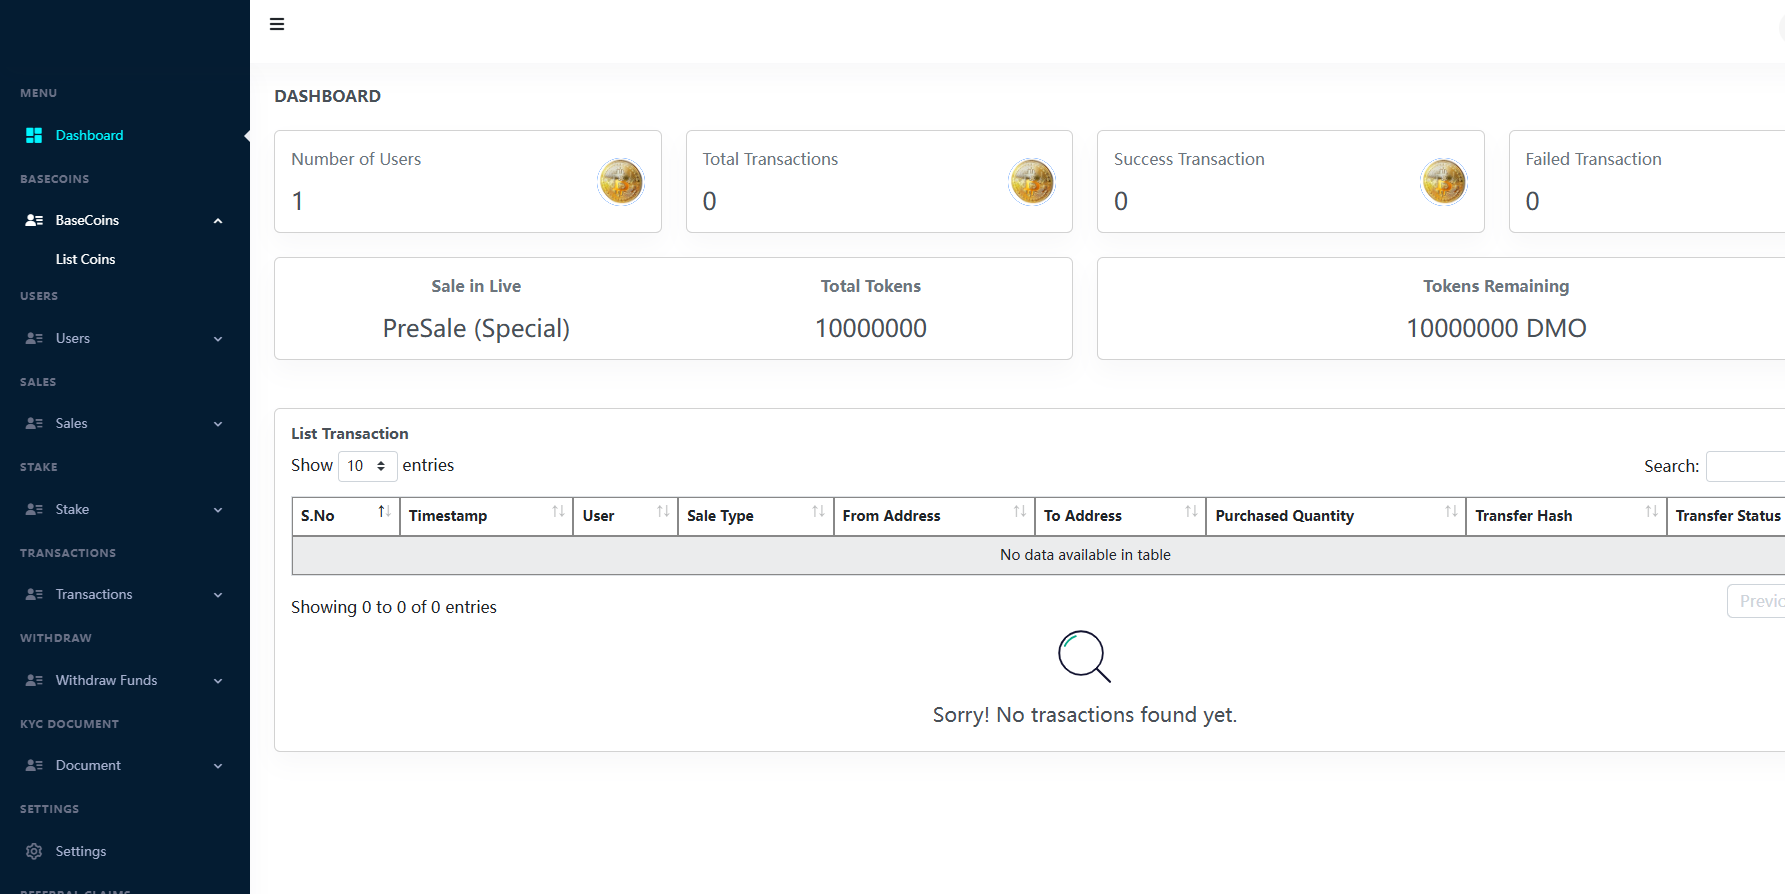Sort by Purchased Quantity column arrows
This screenshot has width=1785, height=894.
pos(1450,512)
